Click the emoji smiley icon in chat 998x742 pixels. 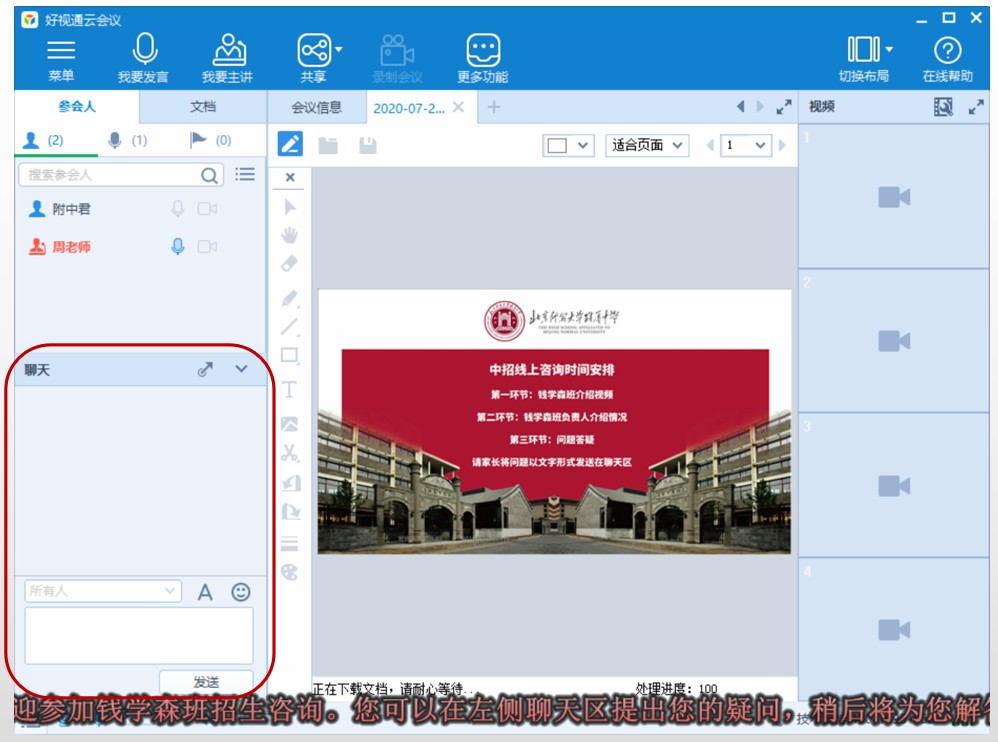(x=241, y=592)
